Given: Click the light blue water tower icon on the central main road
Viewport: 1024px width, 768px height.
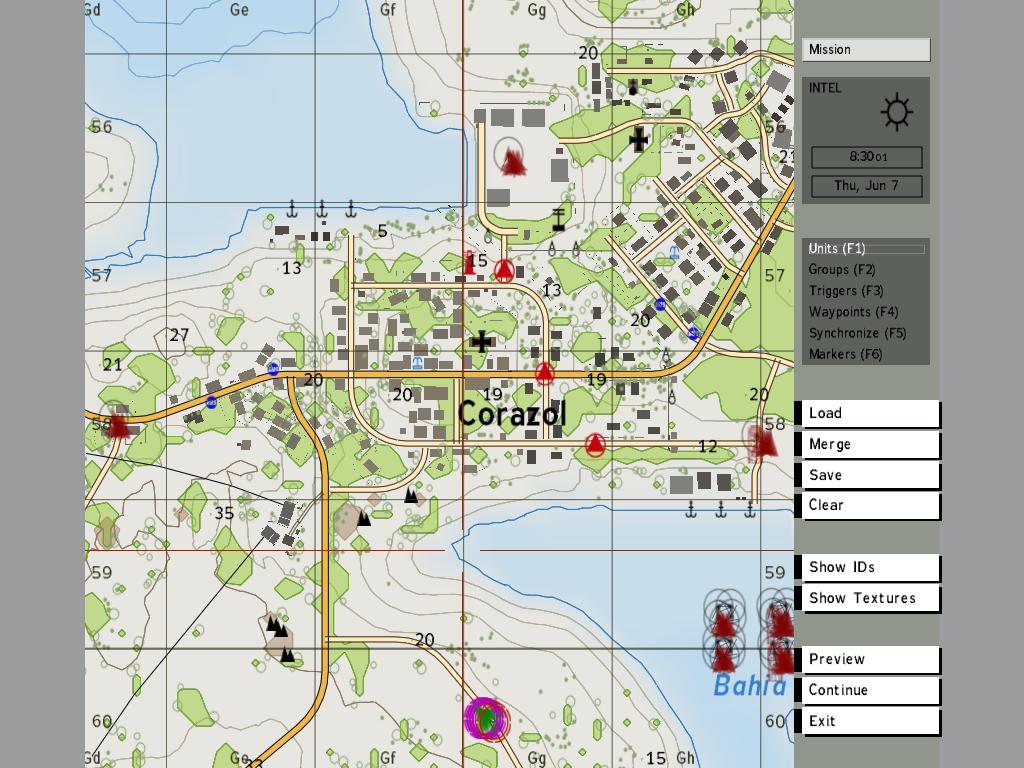Looking at the screenshot, I should [x=417, y=362].
